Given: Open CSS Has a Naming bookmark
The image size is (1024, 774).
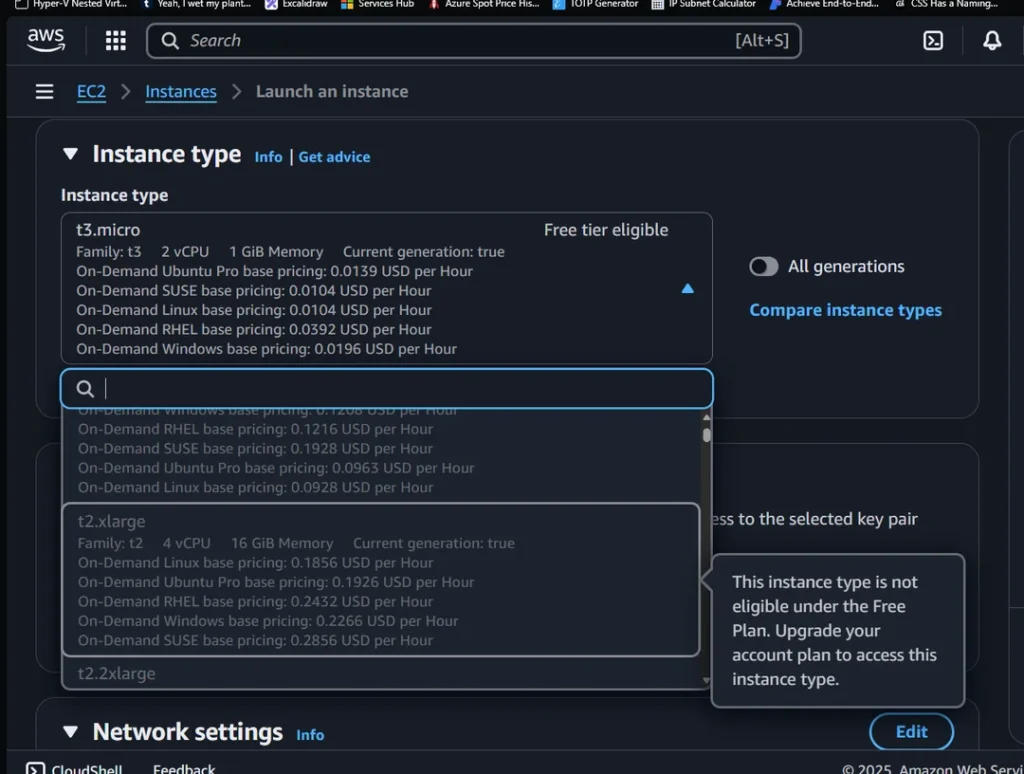Looking at the screenshot, I should pyautogui.click(x=946, y=4).
